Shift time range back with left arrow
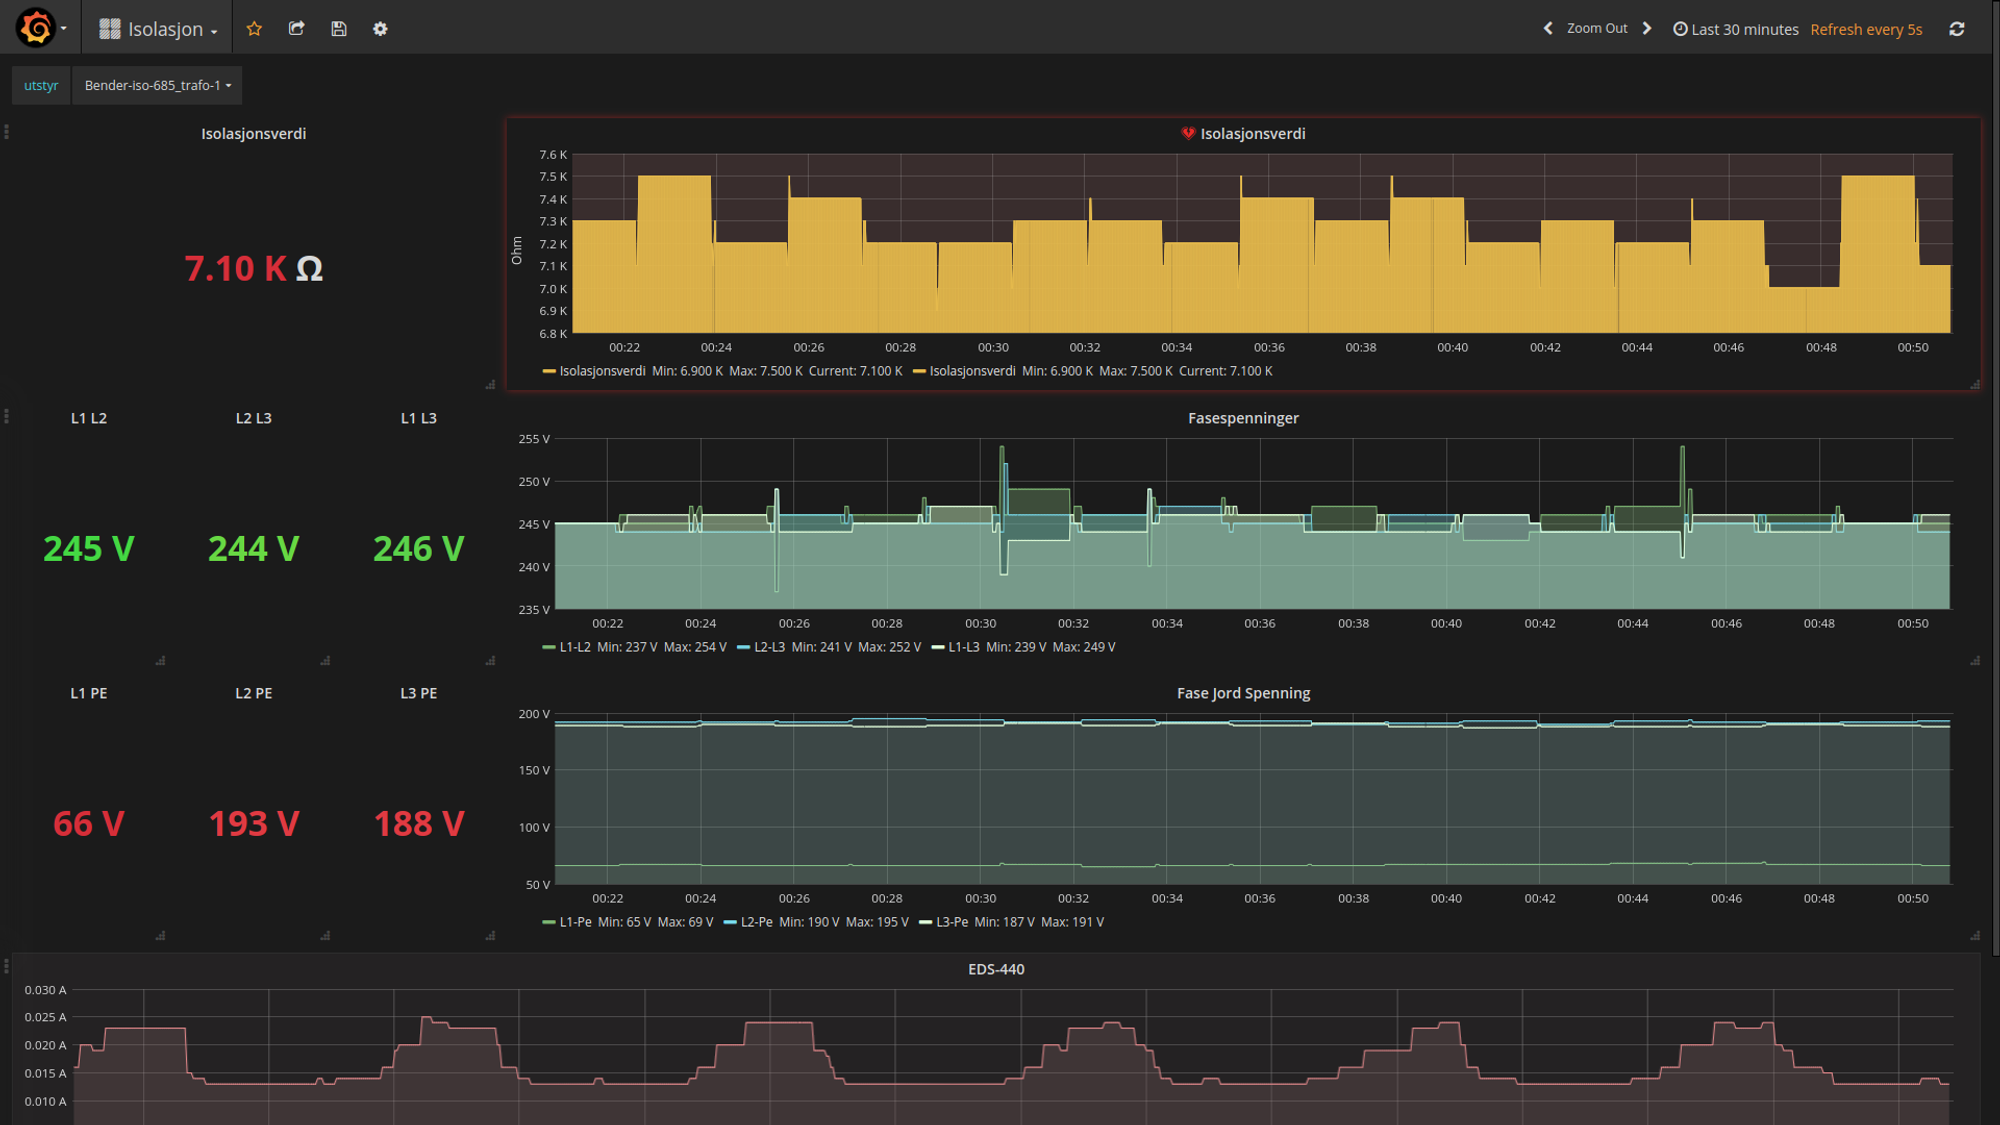This screenshot has width=2000, height=1125. tap(1548, 29)
